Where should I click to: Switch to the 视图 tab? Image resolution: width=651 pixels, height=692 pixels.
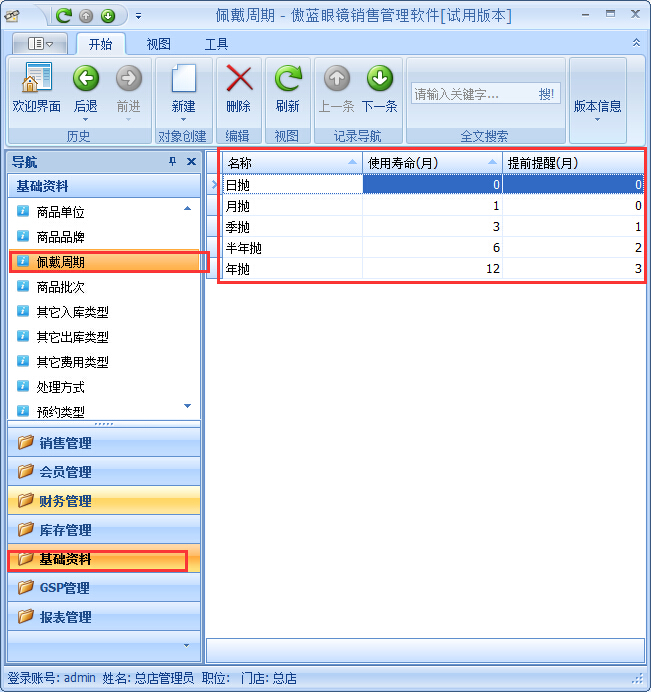click(x=158, y=44)
